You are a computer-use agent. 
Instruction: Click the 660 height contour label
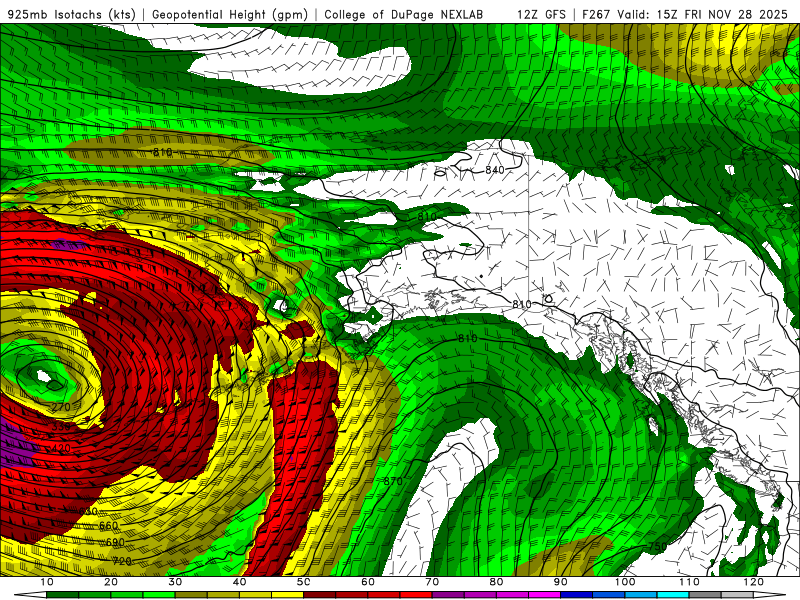point(108,526)
